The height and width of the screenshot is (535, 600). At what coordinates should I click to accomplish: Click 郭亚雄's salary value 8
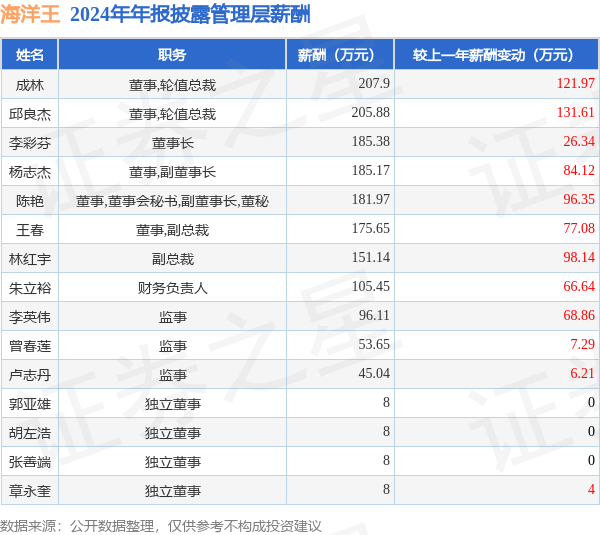point(386,403)
